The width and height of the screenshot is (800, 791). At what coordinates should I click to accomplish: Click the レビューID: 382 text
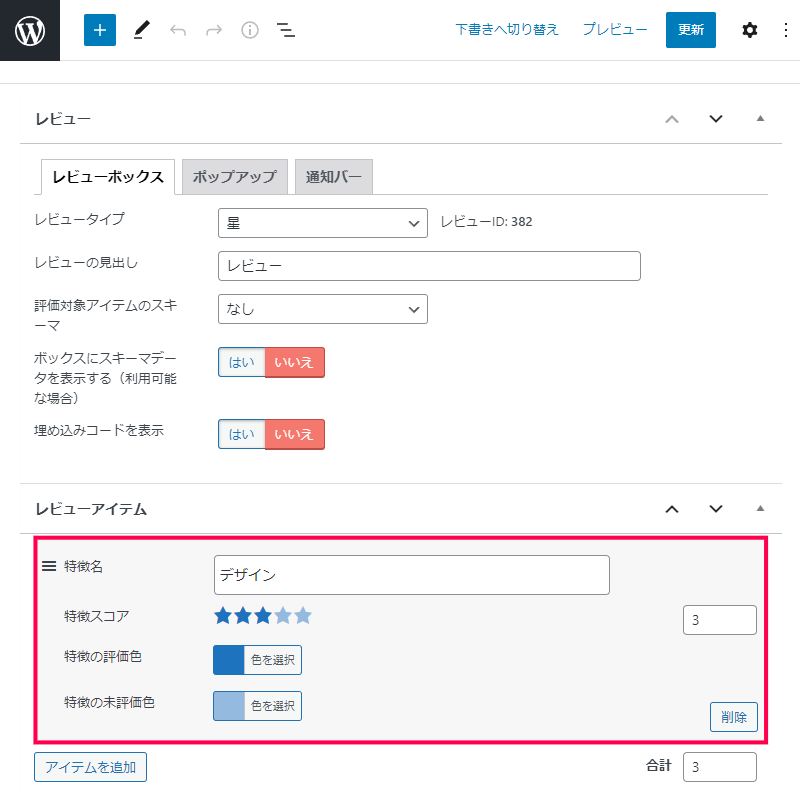486,222
